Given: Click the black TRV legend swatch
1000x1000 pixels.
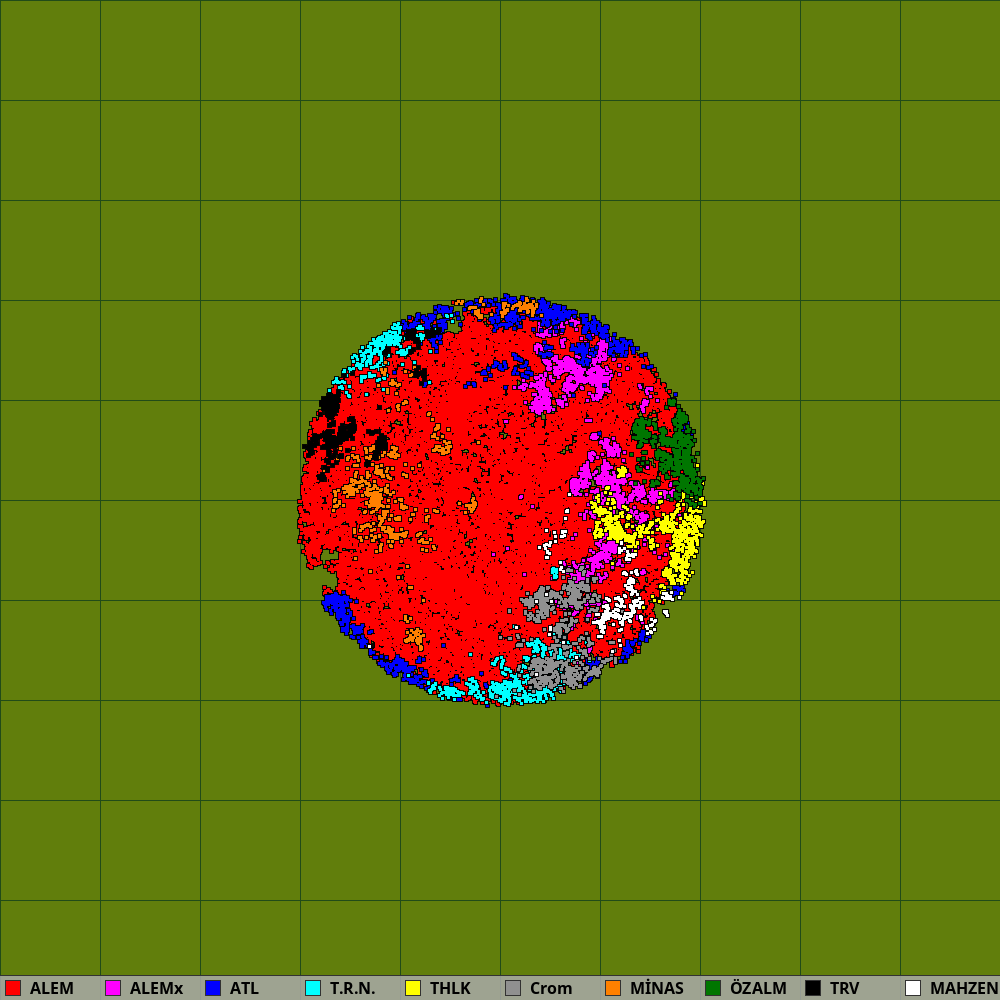Looking at the screenshot, I should click(813, 988).
